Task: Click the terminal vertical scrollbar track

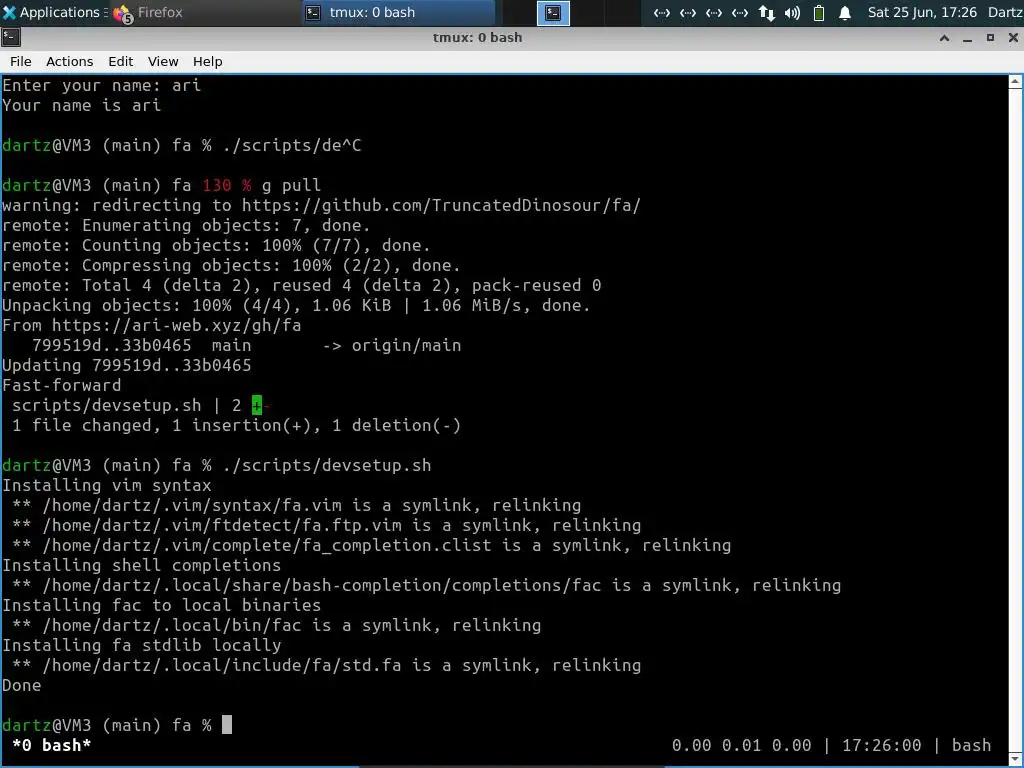Action: pos(1016,418)
